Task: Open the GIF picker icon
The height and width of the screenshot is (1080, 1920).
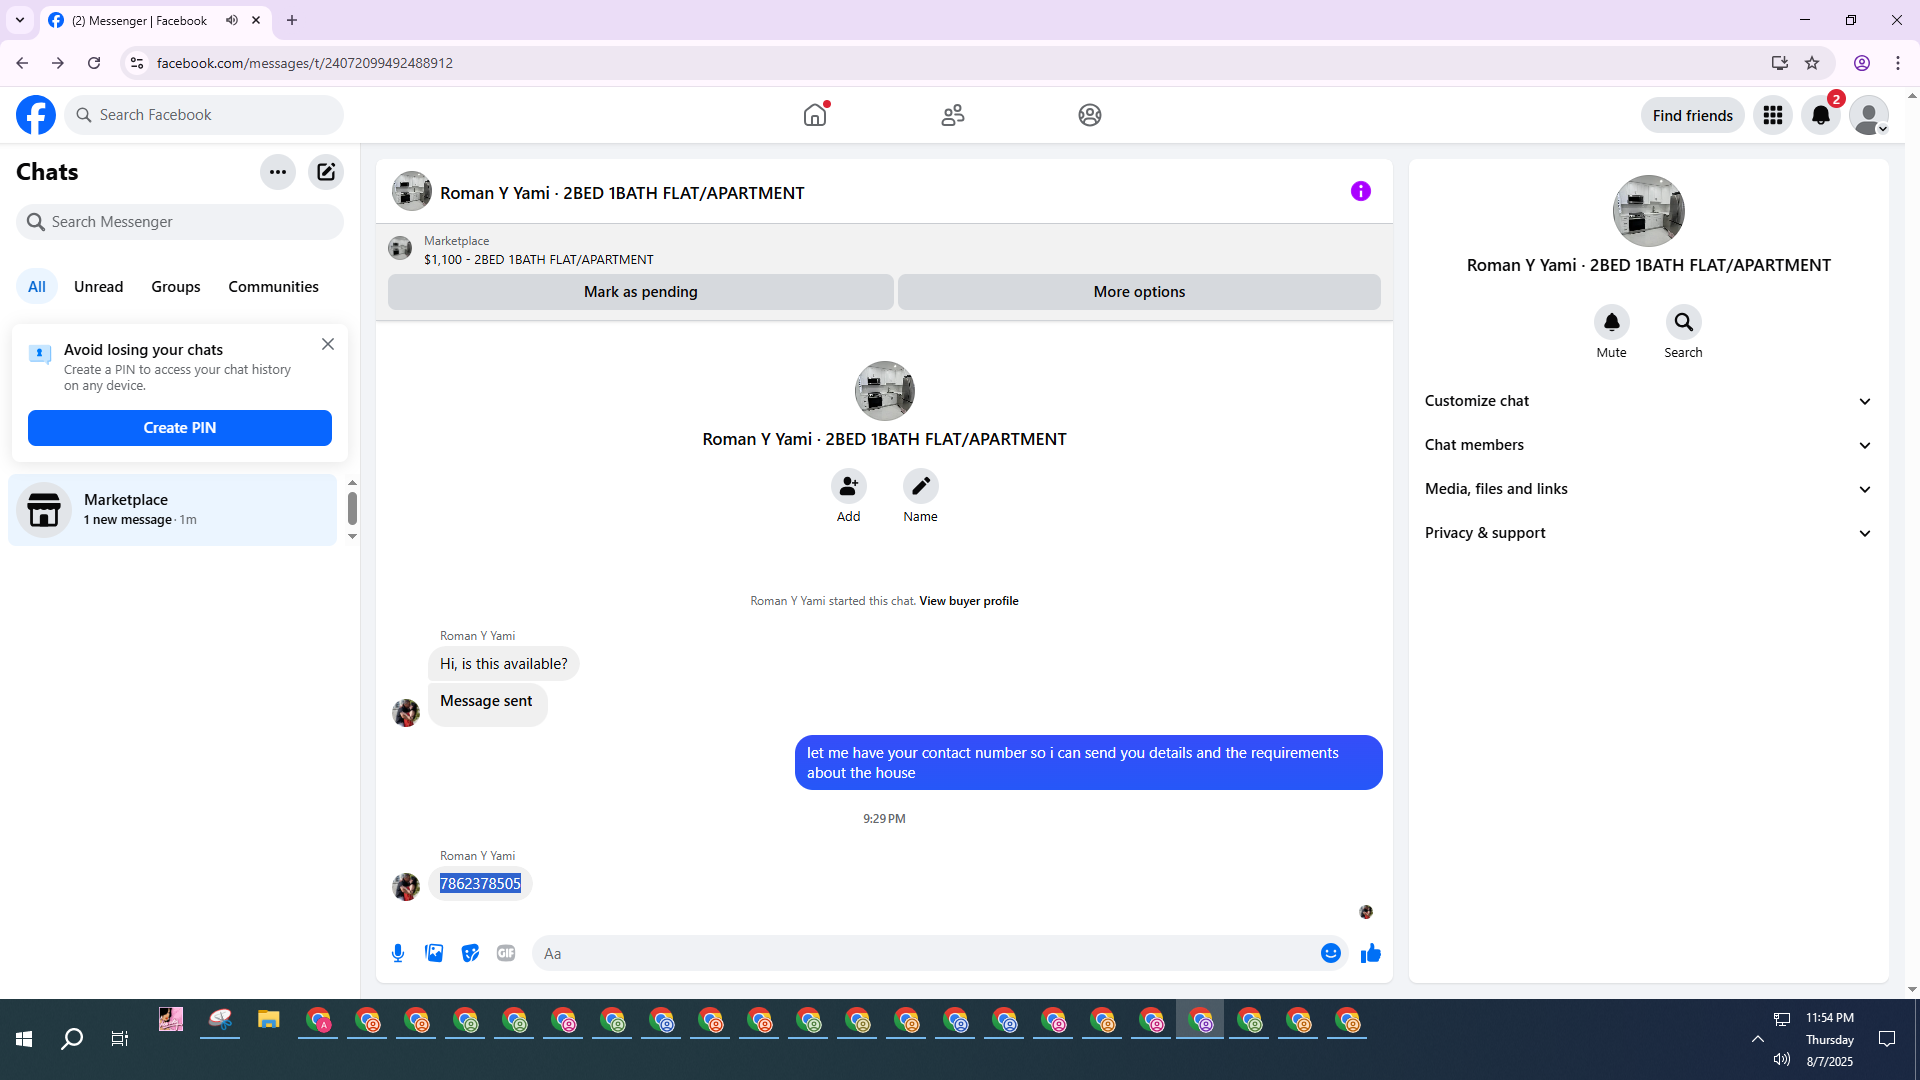Action: (506, 953)
